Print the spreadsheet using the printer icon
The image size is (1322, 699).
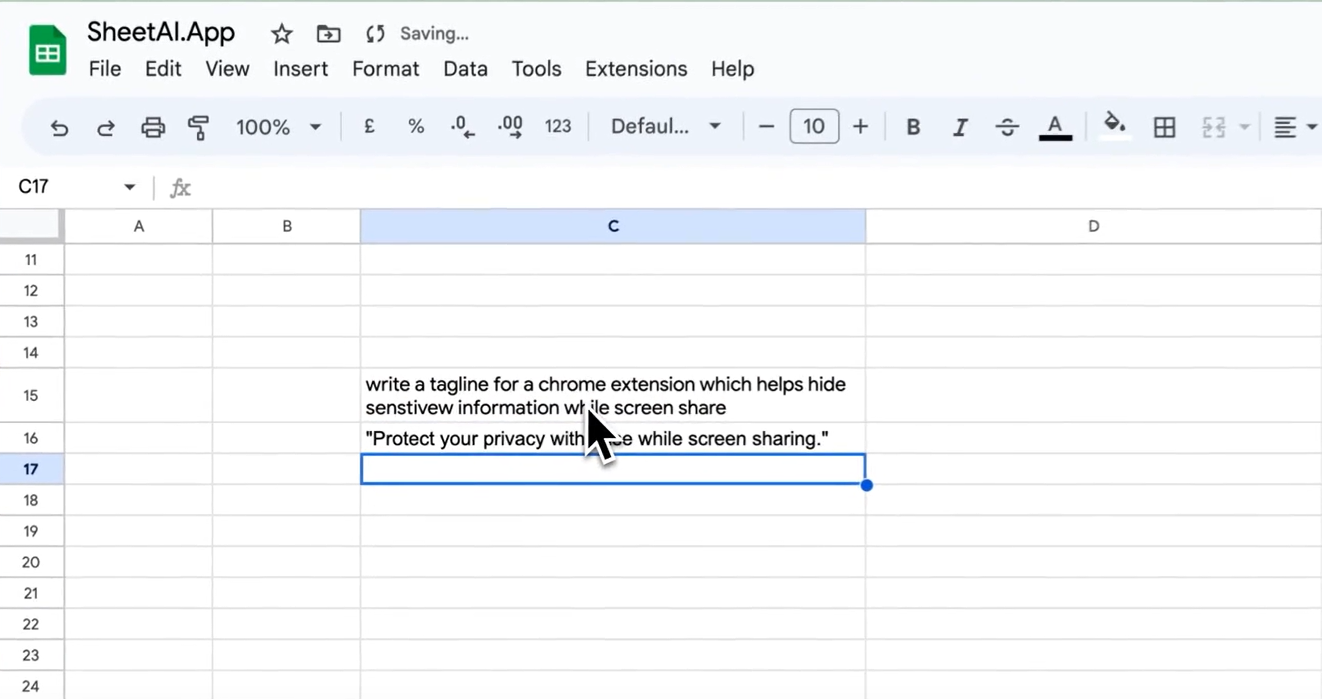pos(152,127)
